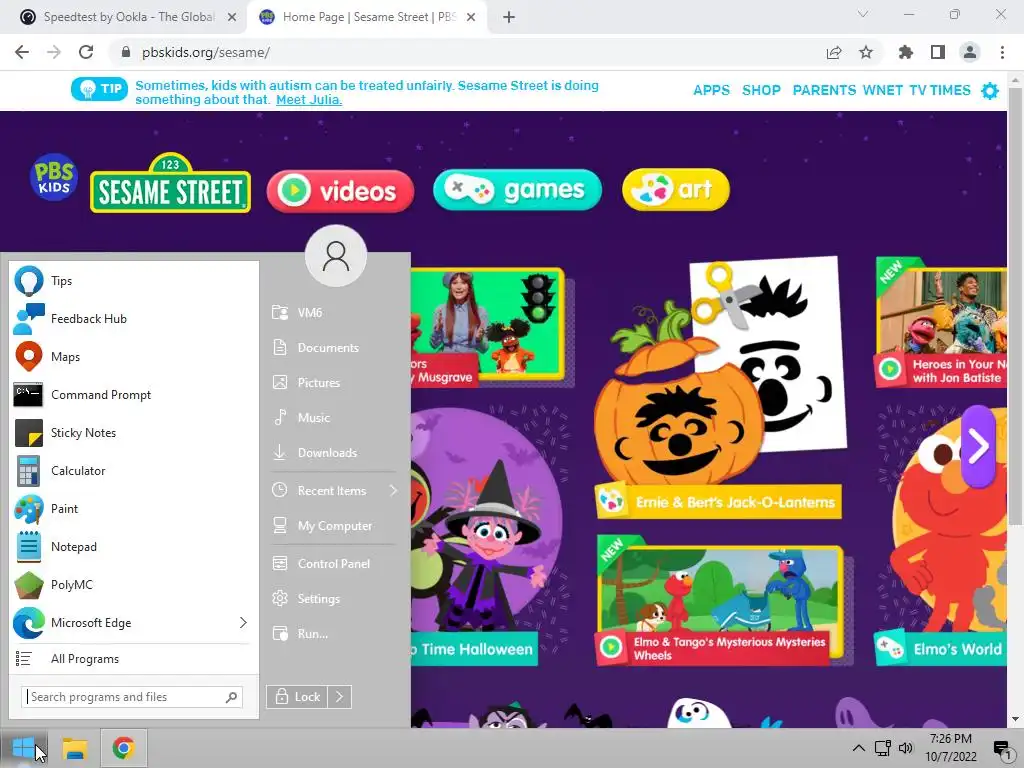Open the volume tray icon

click(906, 748)
